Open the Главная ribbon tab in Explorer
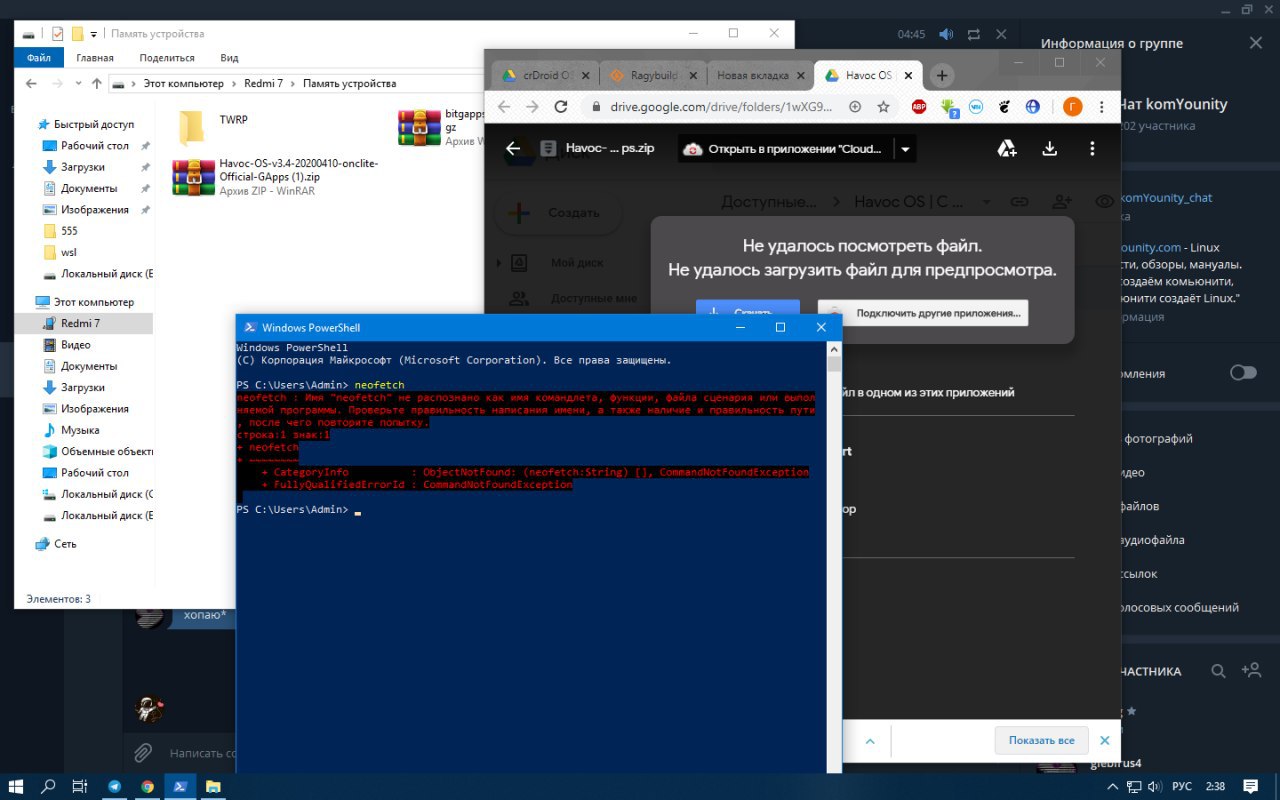This screenshot has width=1280, height=800. point(95,58)
